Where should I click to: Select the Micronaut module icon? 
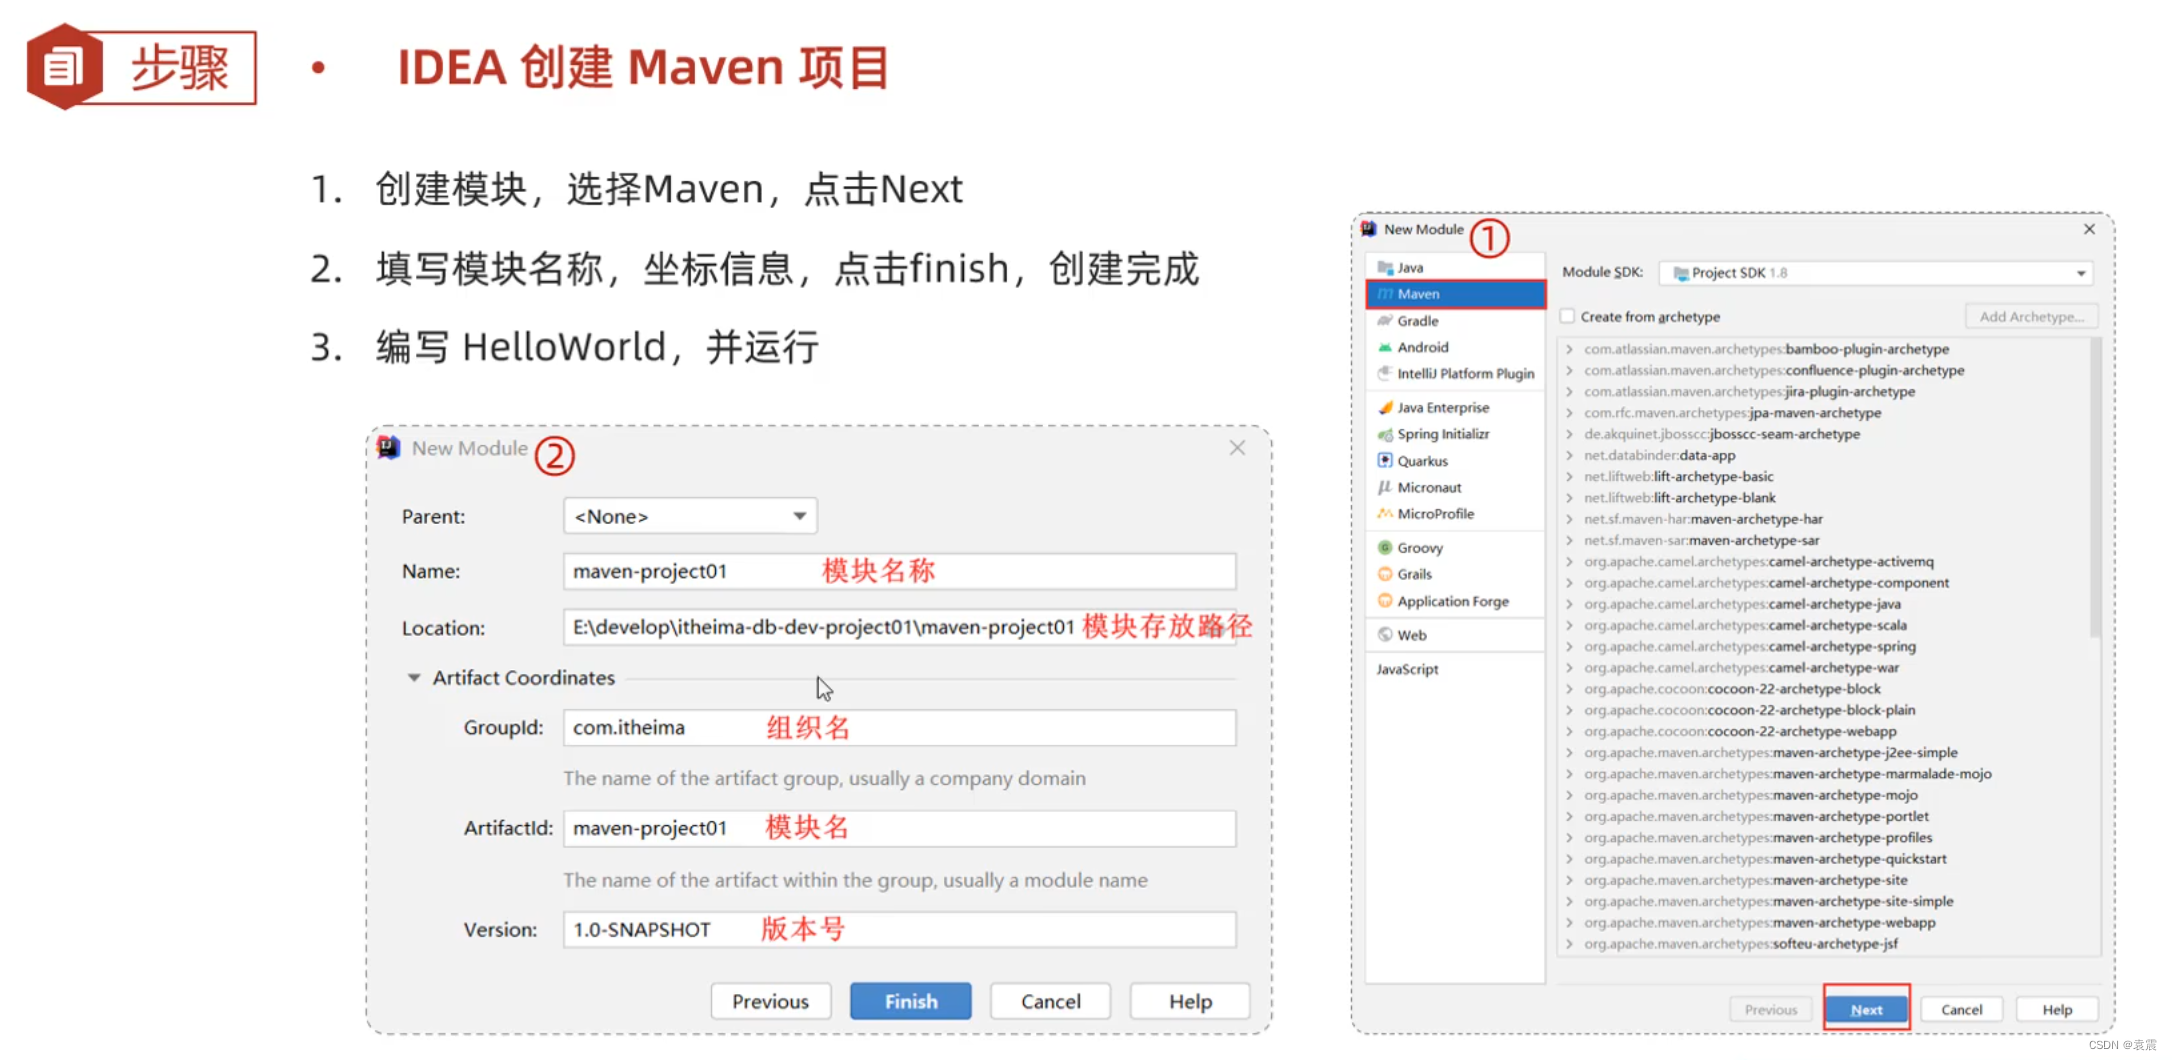(x=1385, y=487)
